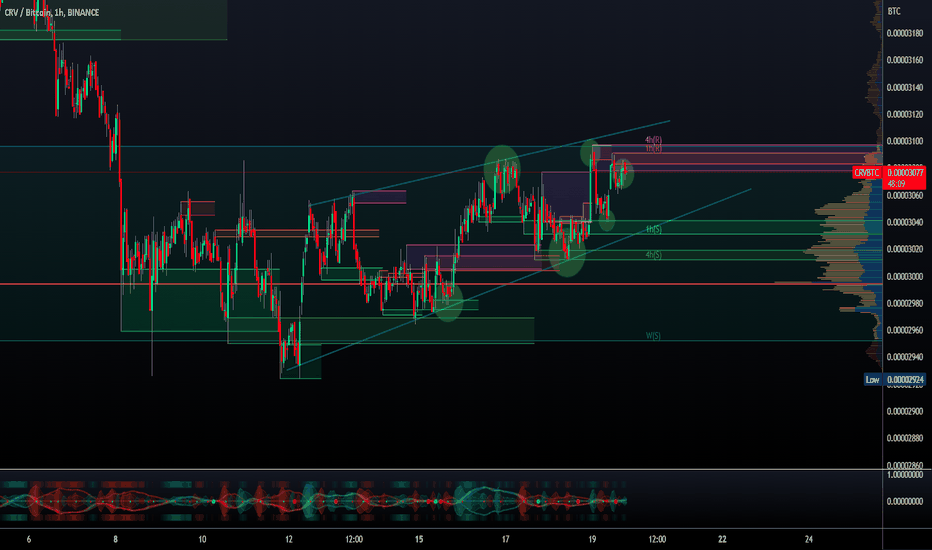Click price axis level 0.00003040
The height and width of the screenshot is (550, 932).
(x=905, y=222)
